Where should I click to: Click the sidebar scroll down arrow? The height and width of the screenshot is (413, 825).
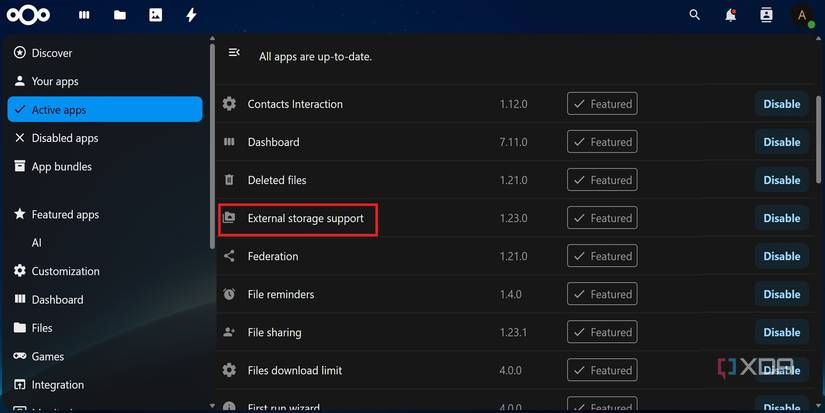[212, 406]
